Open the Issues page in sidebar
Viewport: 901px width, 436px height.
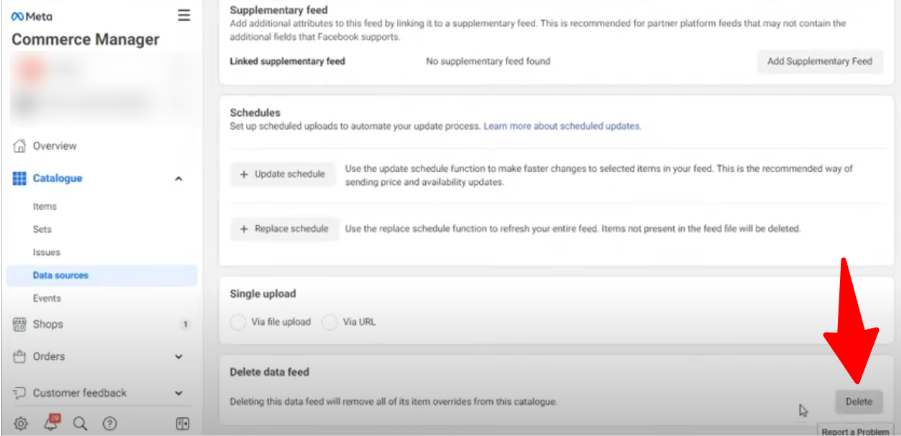pyautogui.click(x=47, y=252)
